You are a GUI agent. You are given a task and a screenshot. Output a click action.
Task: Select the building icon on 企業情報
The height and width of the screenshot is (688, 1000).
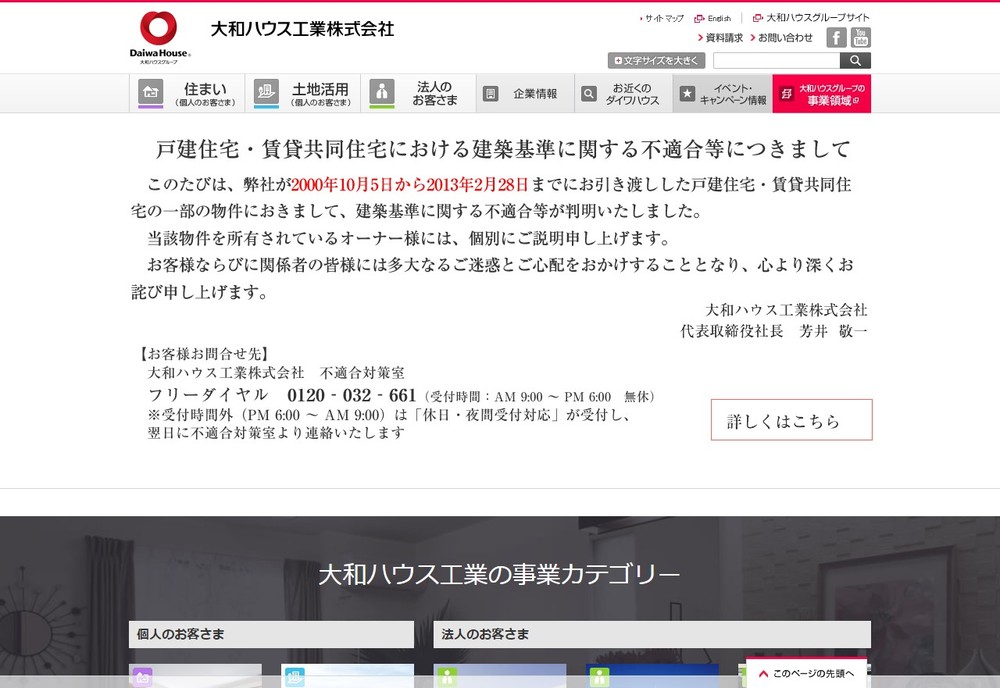490,92
